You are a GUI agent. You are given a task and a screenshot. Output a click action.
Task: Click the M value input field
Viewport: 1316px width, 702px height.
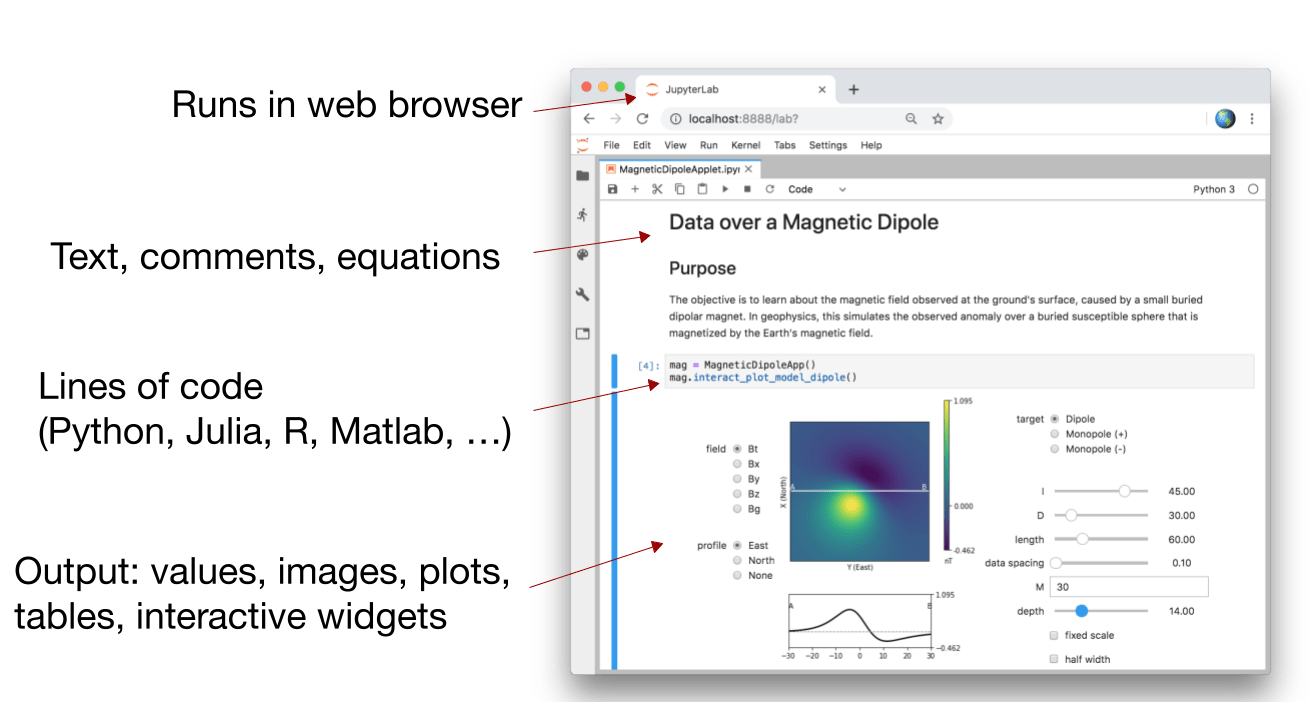(1128, 586)
